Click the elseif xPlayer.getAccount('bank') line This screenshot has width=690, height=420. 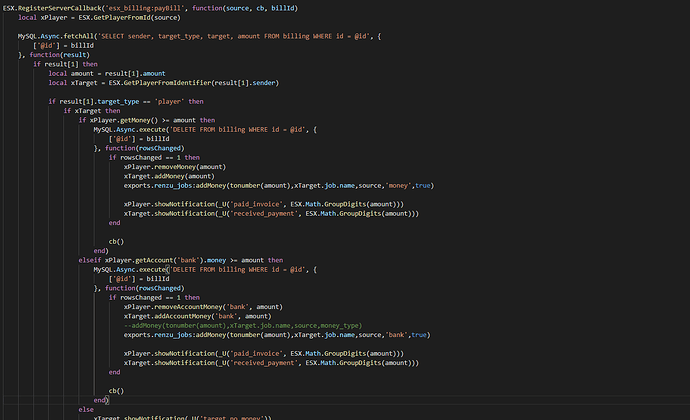[181, 260]
